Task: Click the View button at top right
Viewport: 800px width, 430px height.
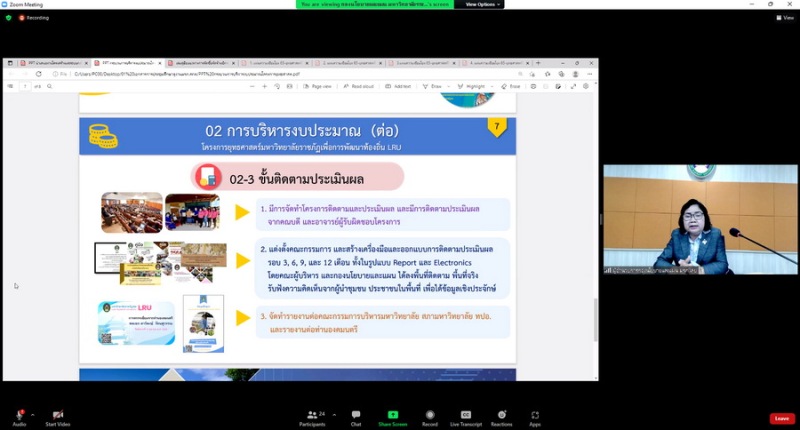Action: tap(785, 17)
